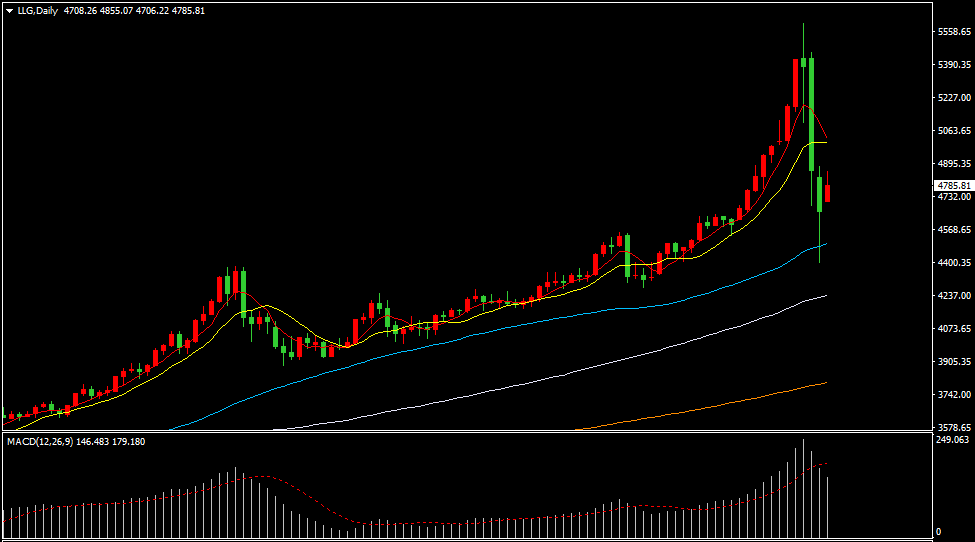Click the 249.063 MACD scale value

[953, 439]
